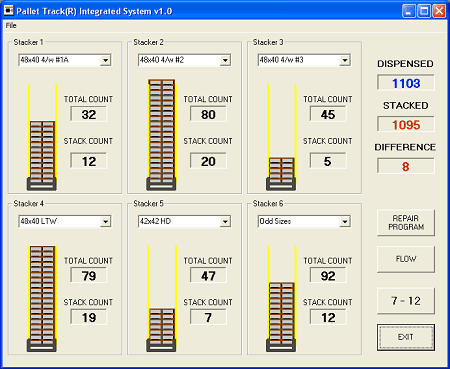Click the FLOW button

(406, 259)
